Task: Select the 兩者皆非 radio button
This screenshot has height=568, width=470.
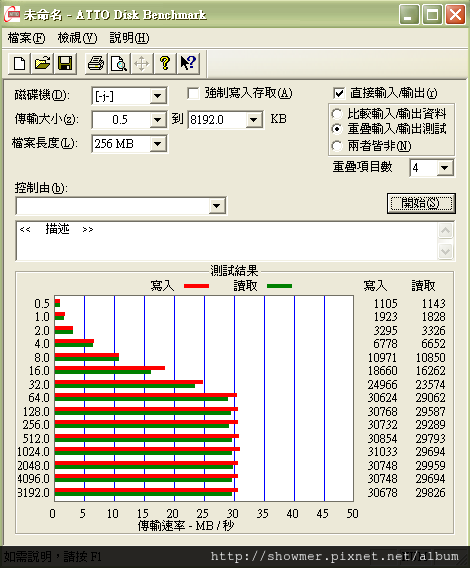Action: [x=337, y=146]
